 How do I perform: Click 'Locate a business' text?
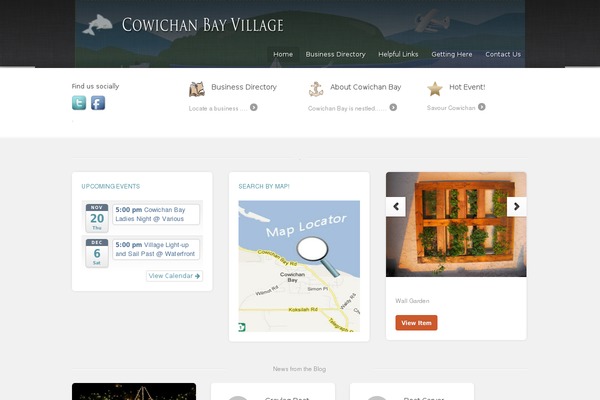click(218, 109)
